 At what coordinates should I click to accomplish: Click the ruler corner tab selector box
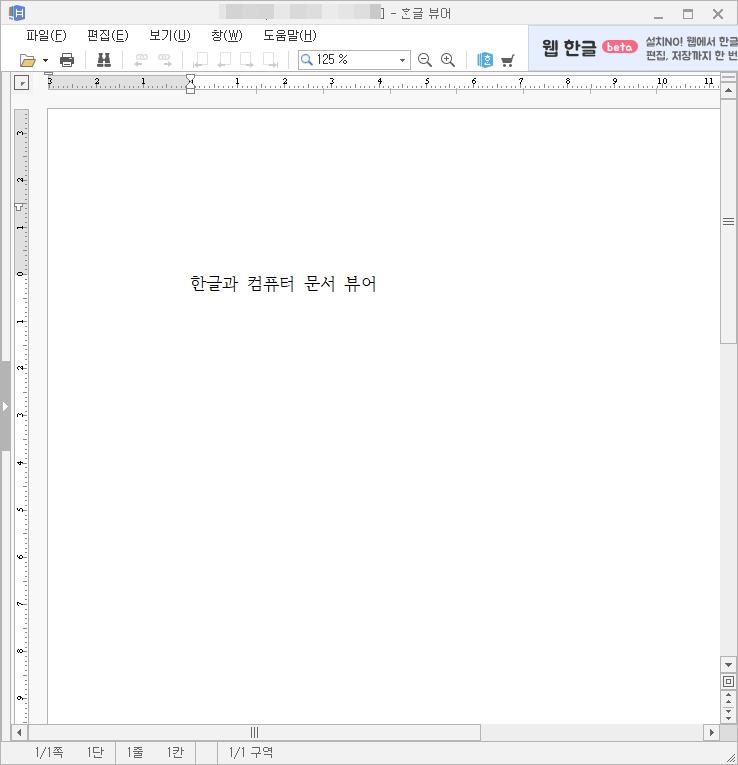tap(21, 83)
